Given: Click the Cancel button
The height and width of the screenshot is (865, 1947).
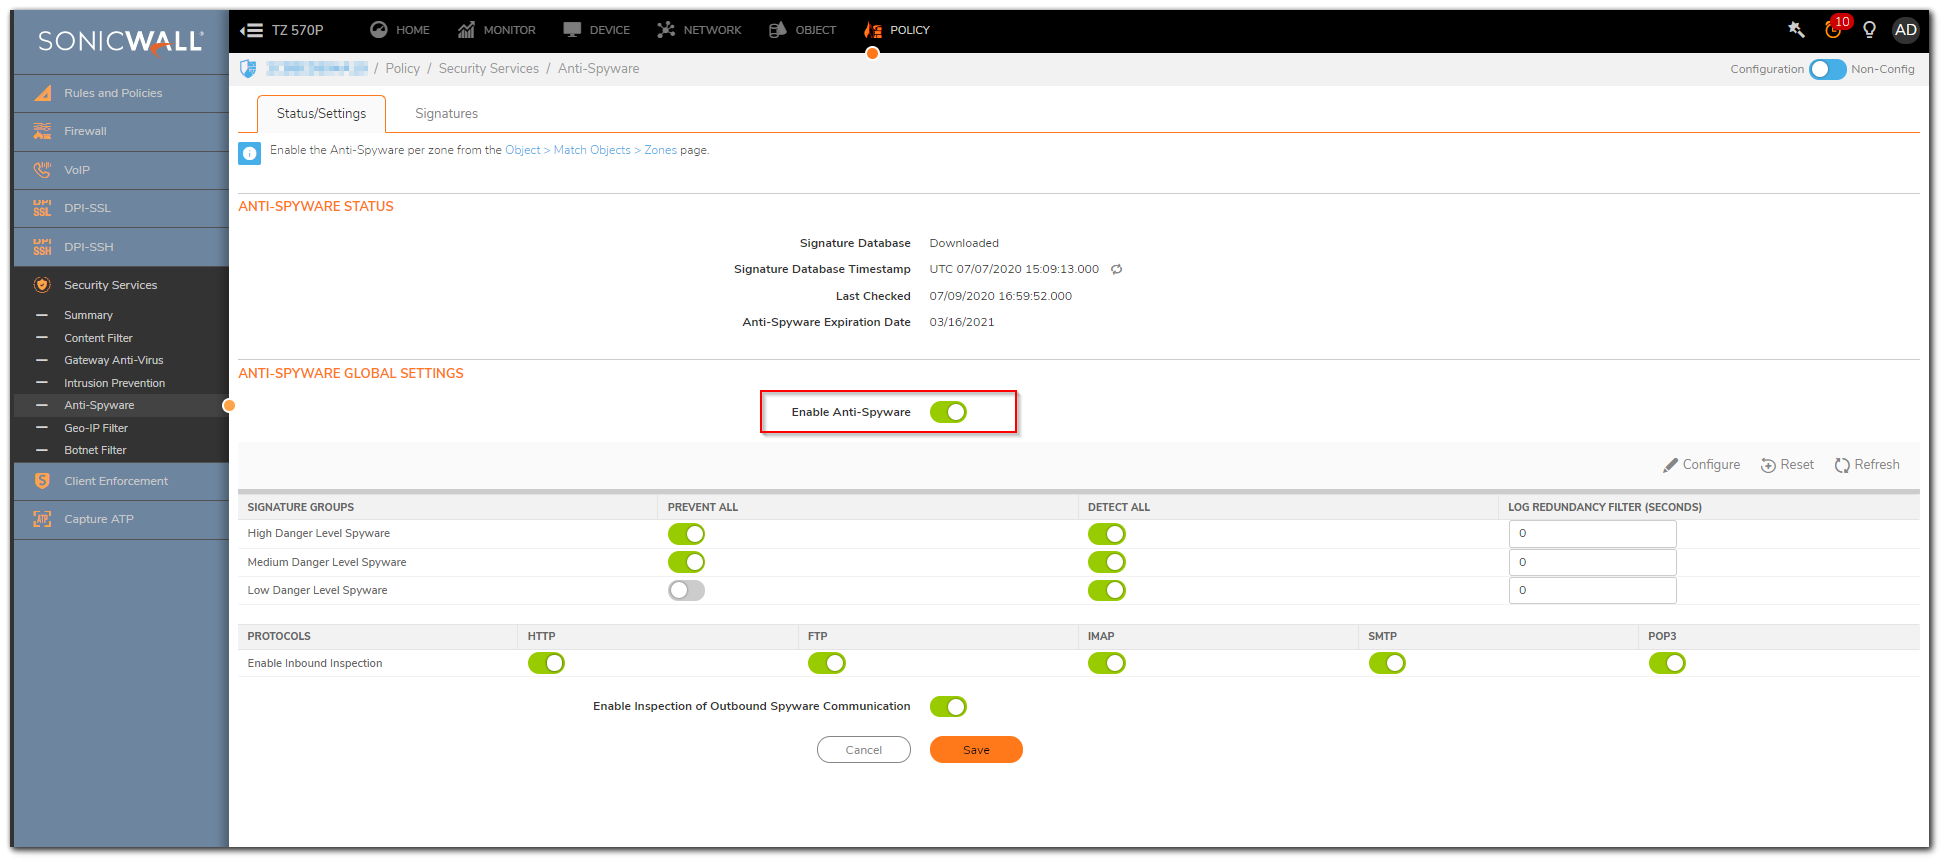Looking at the screenshot, I should coord(864,750).
